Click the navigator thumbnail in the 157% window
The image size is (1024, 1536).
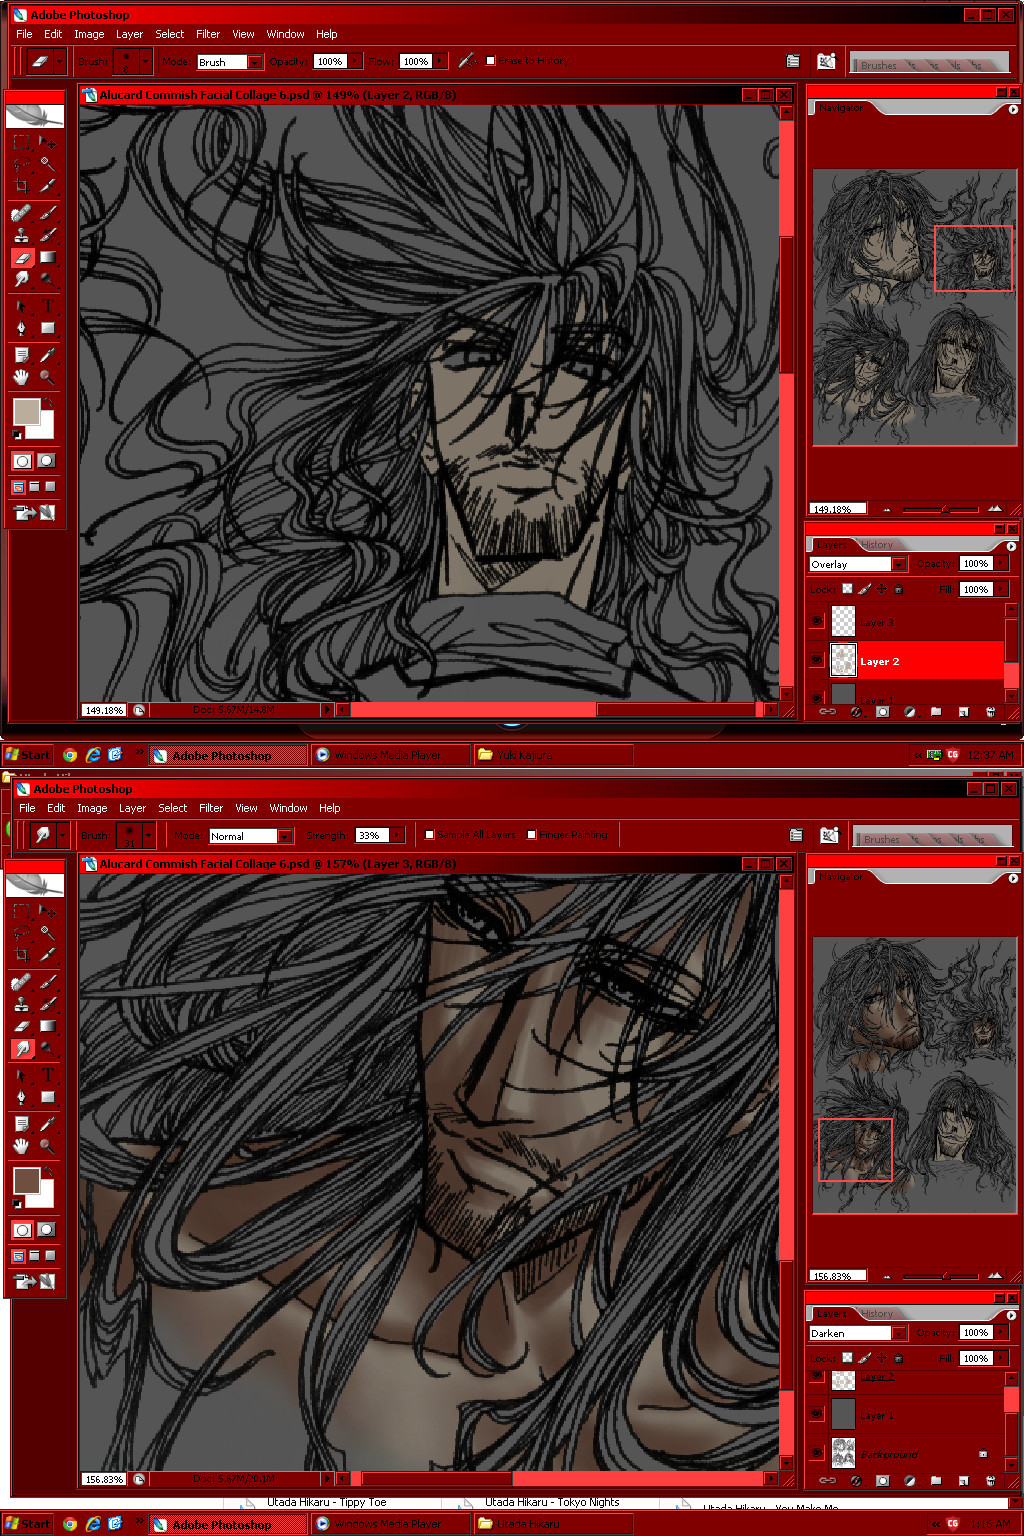point(914,1075)
